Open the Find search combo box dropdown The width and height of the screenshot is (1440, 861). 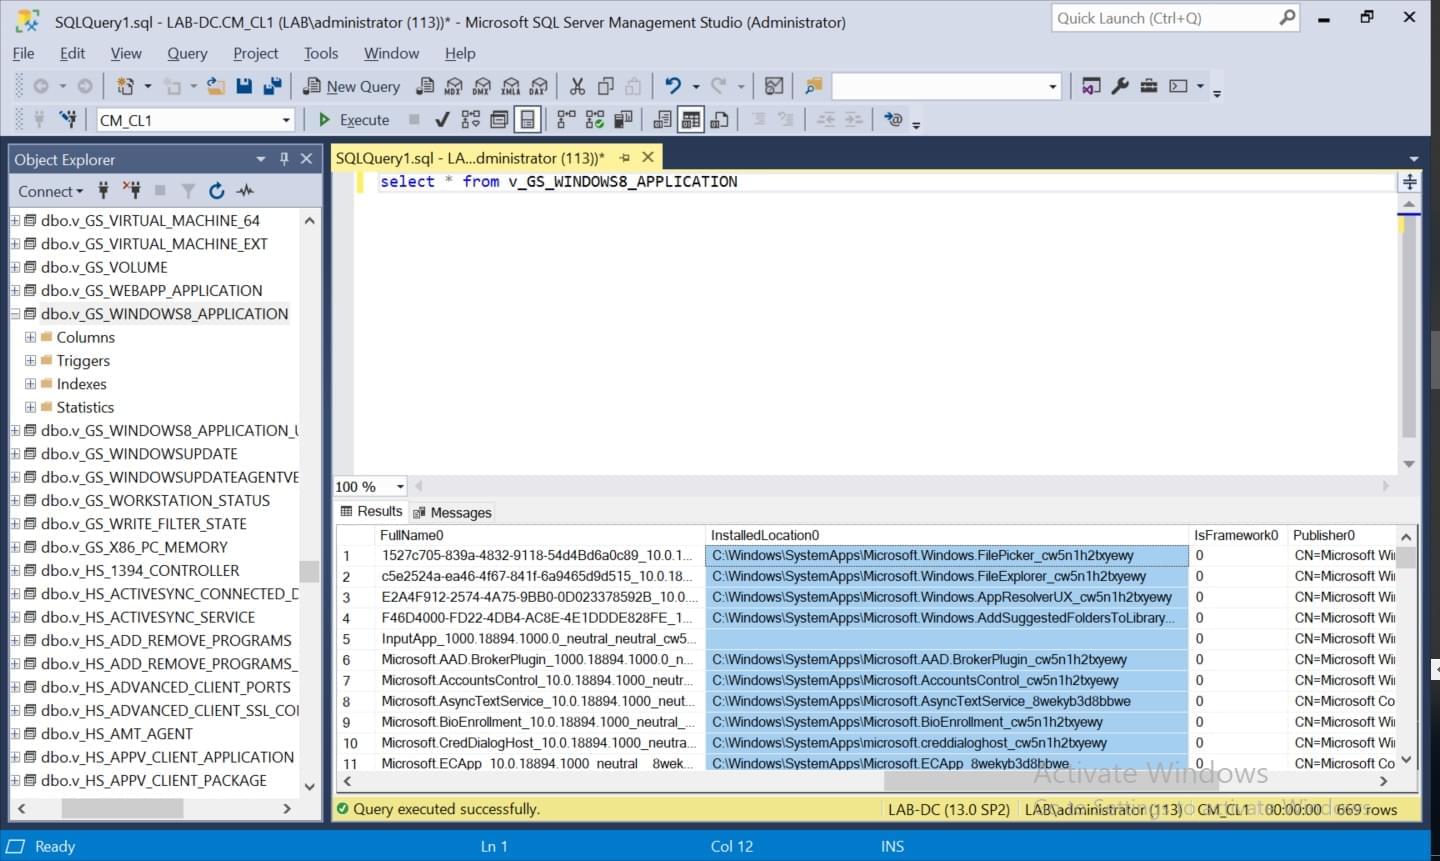1052,87
